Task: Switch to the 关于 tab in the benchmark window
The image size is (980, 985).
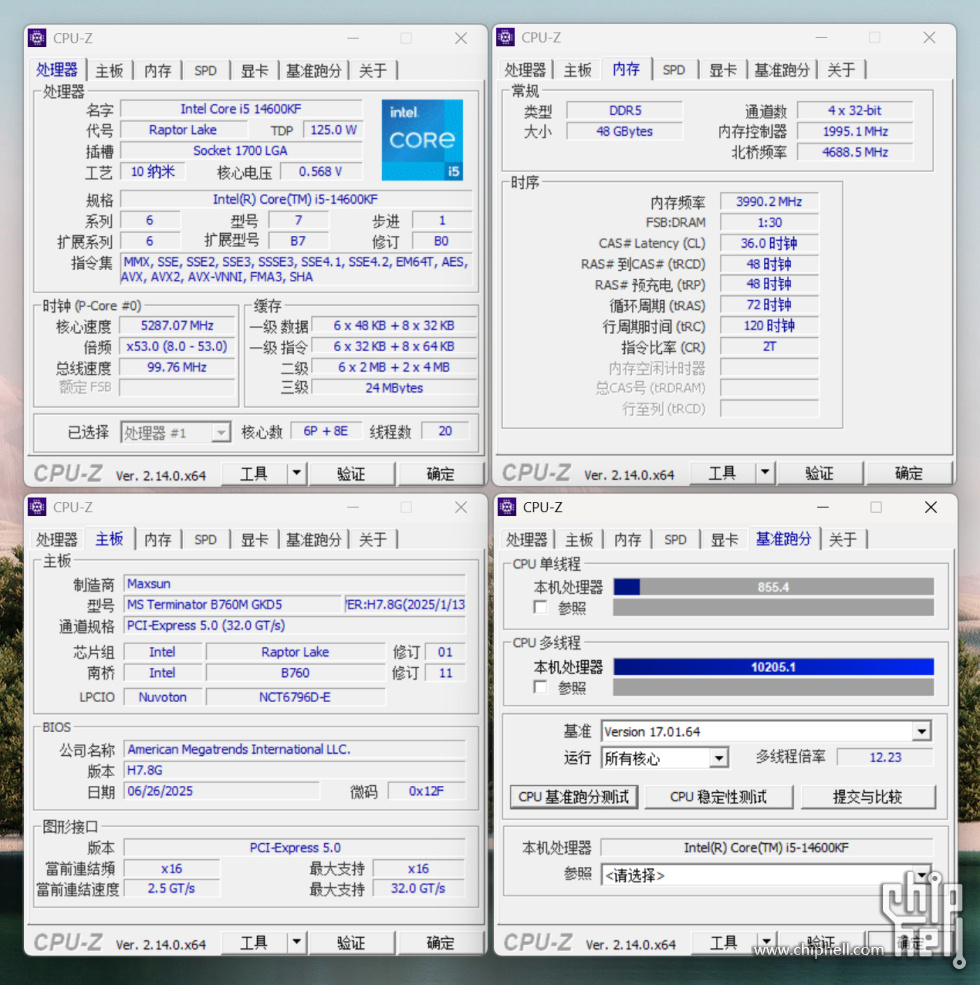Action: click(842, 539)
